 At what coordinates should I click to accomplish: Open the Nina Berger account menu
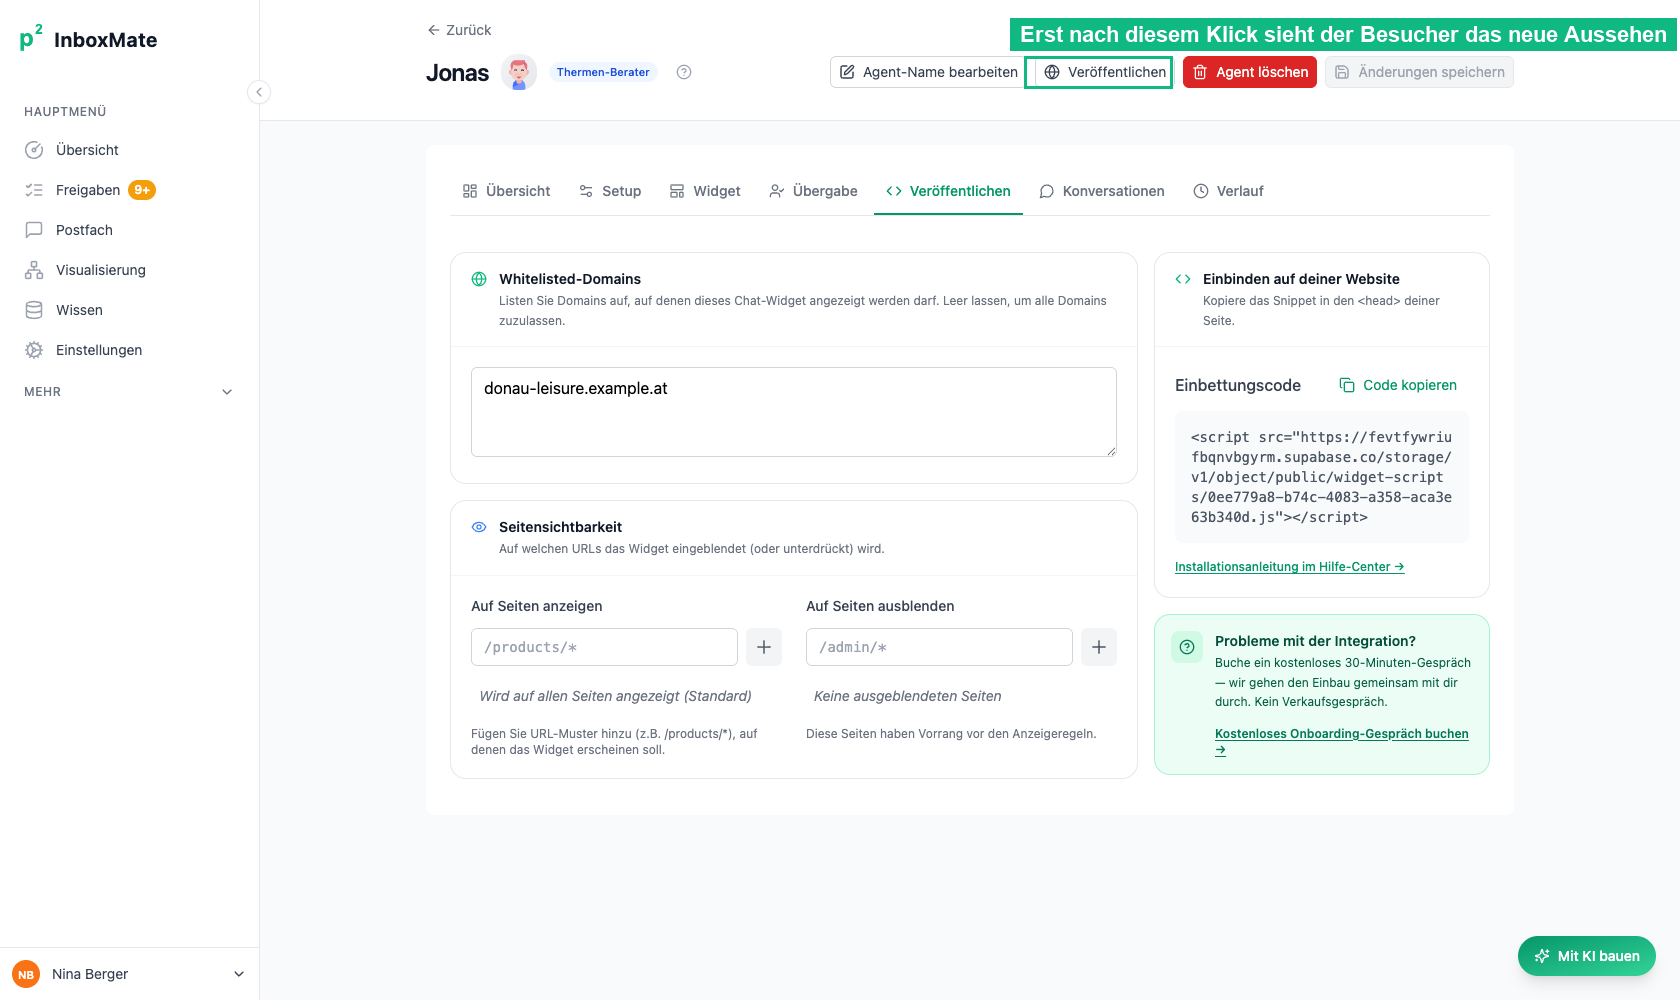[x=130, y=974]
